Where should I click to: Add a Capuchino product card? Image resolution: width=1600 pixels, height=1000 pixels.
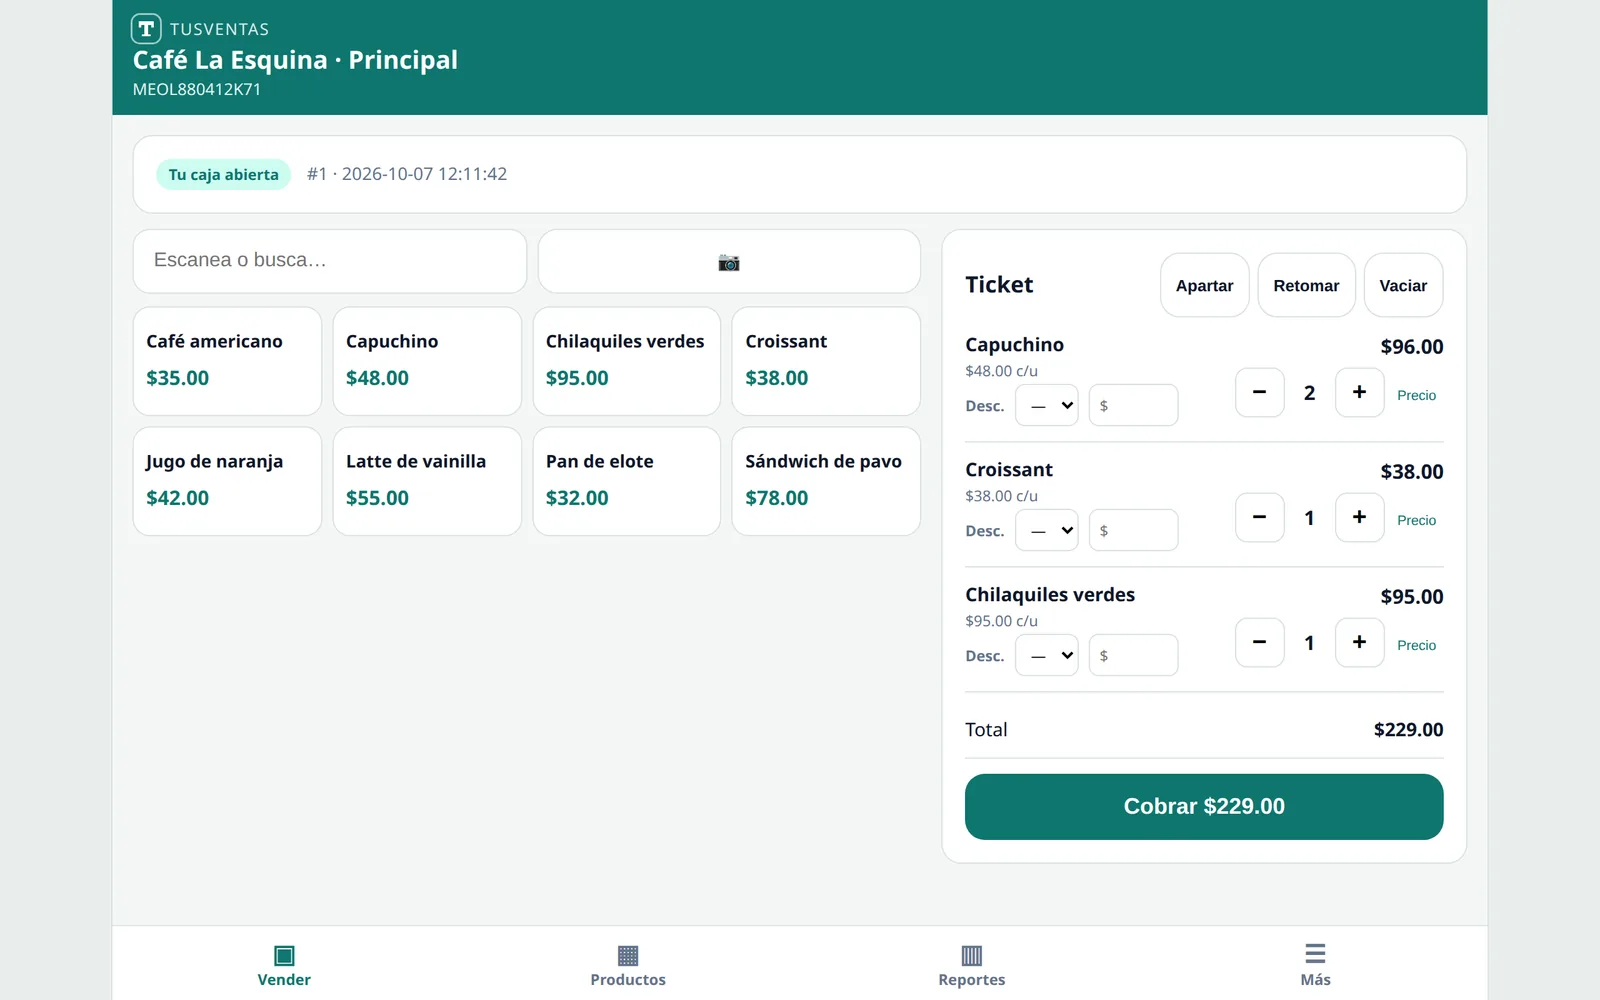427,361
